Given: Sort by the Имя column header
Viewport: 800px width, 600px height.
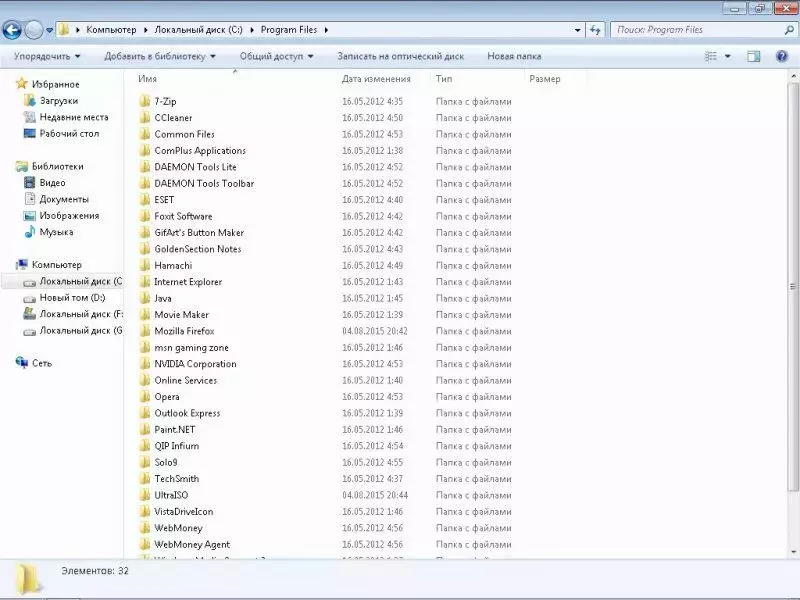Looking at the screenshot, I should (147, 79).
